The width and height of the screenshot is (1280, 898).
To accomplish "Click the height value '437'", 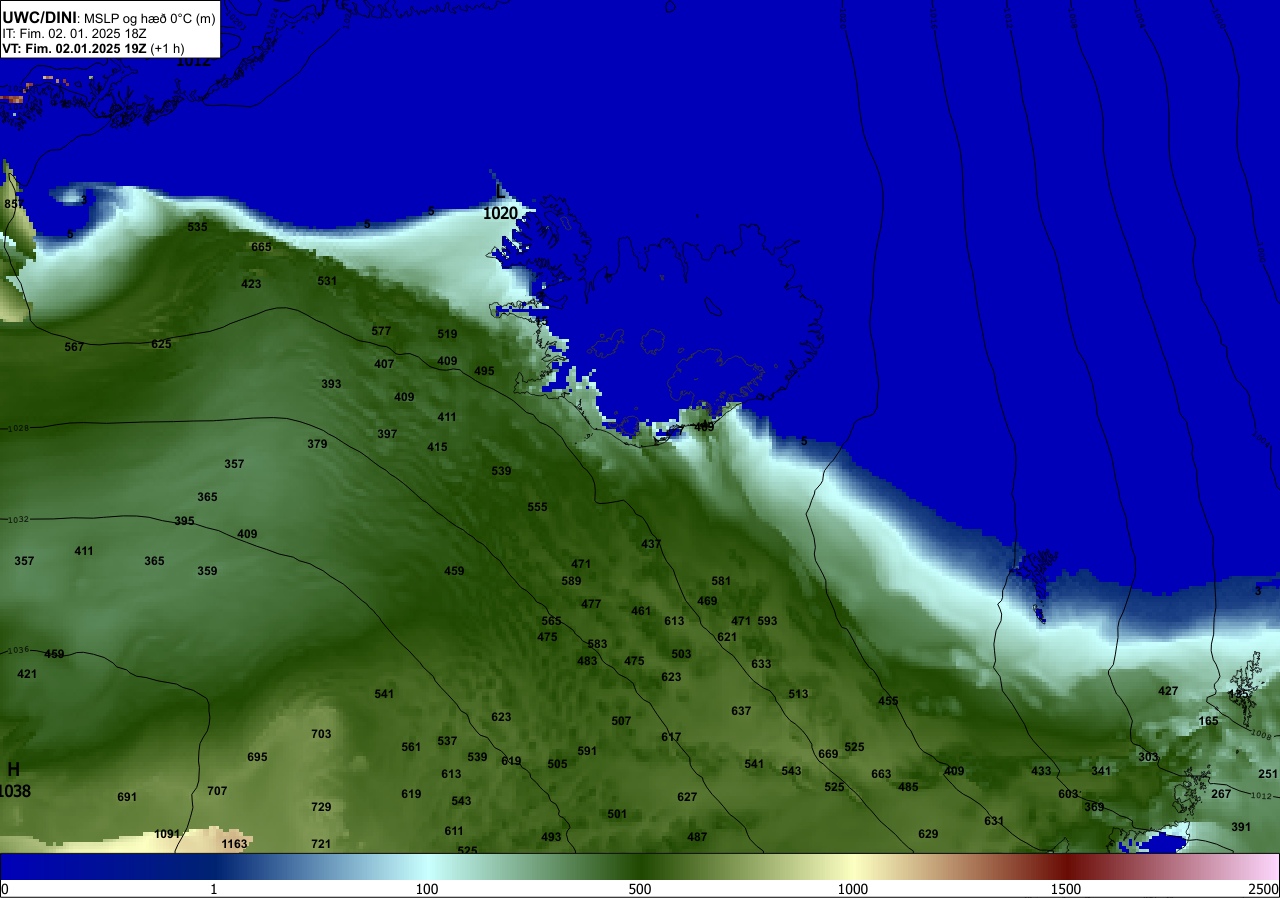I will point(651,544).
